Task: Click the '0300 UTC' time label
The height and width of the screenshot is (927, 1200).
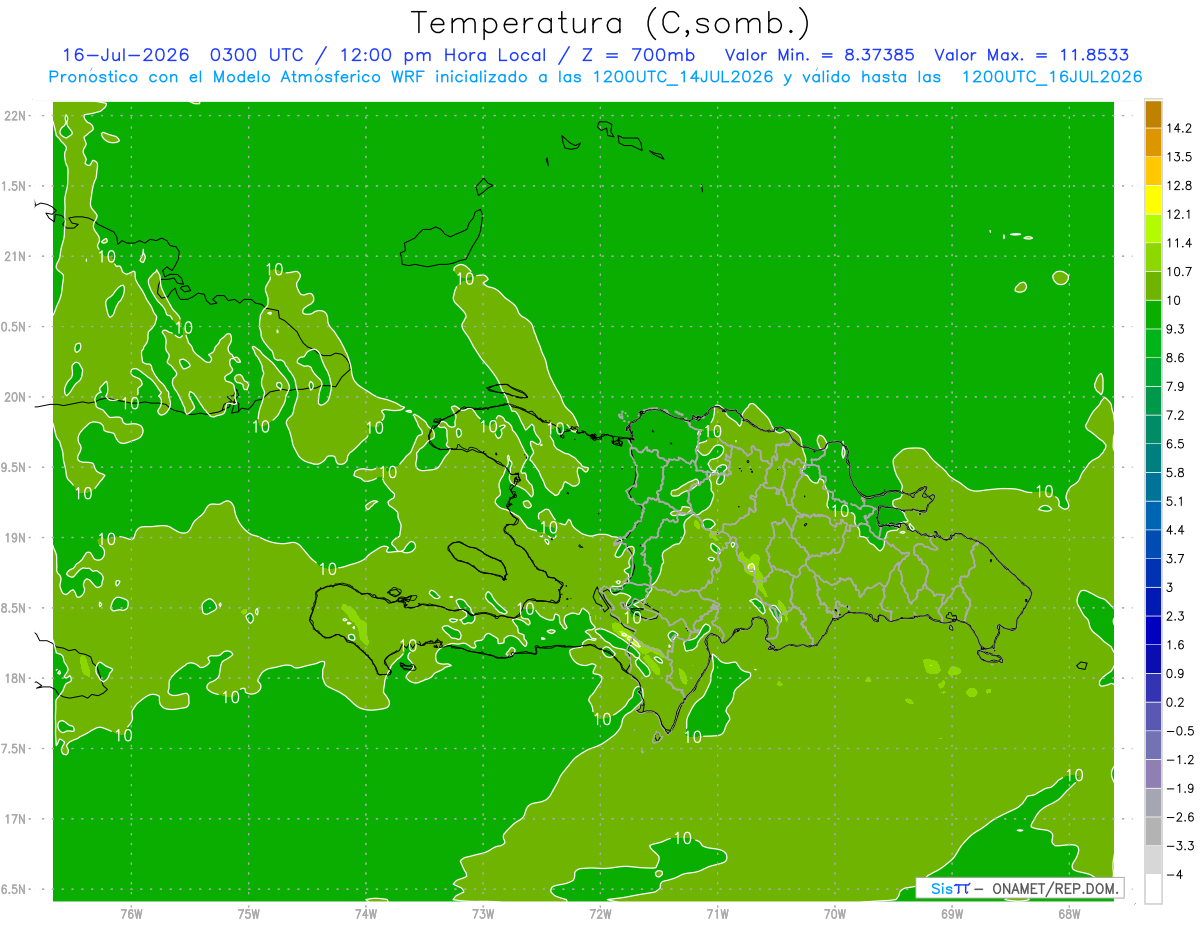Action: pyautogui.click(x=257, y=55)
